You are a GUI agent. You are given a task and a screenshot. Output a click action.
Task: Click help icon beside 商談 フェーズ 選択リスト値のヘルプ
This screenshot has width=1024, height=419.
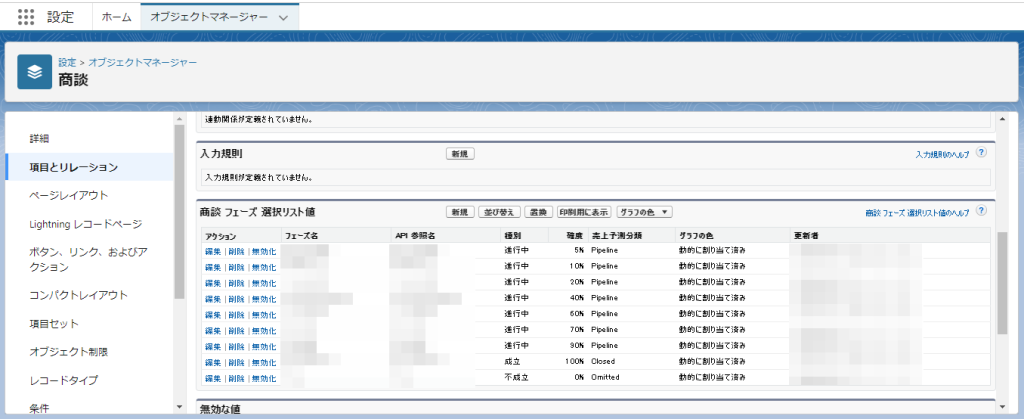981,212
